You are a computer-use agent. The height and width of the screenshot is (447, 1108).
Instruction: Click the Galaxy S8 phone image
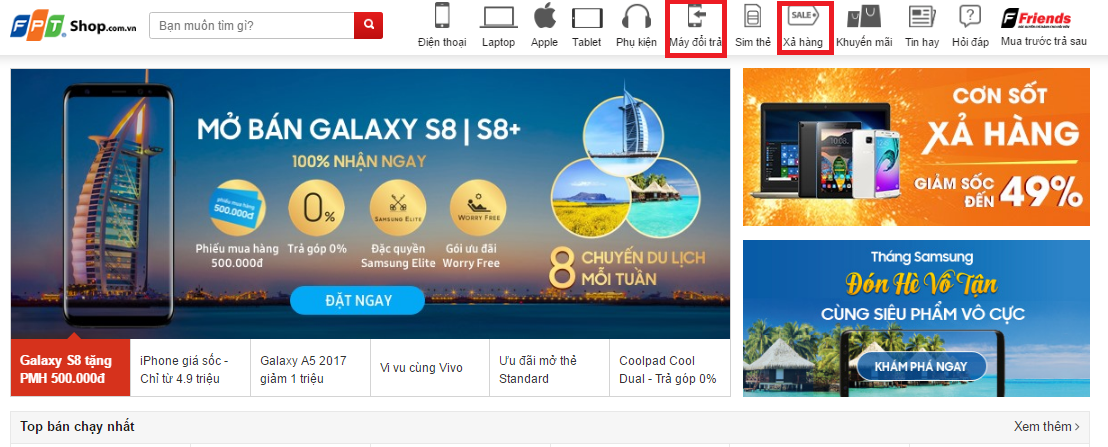pos(119,205)
